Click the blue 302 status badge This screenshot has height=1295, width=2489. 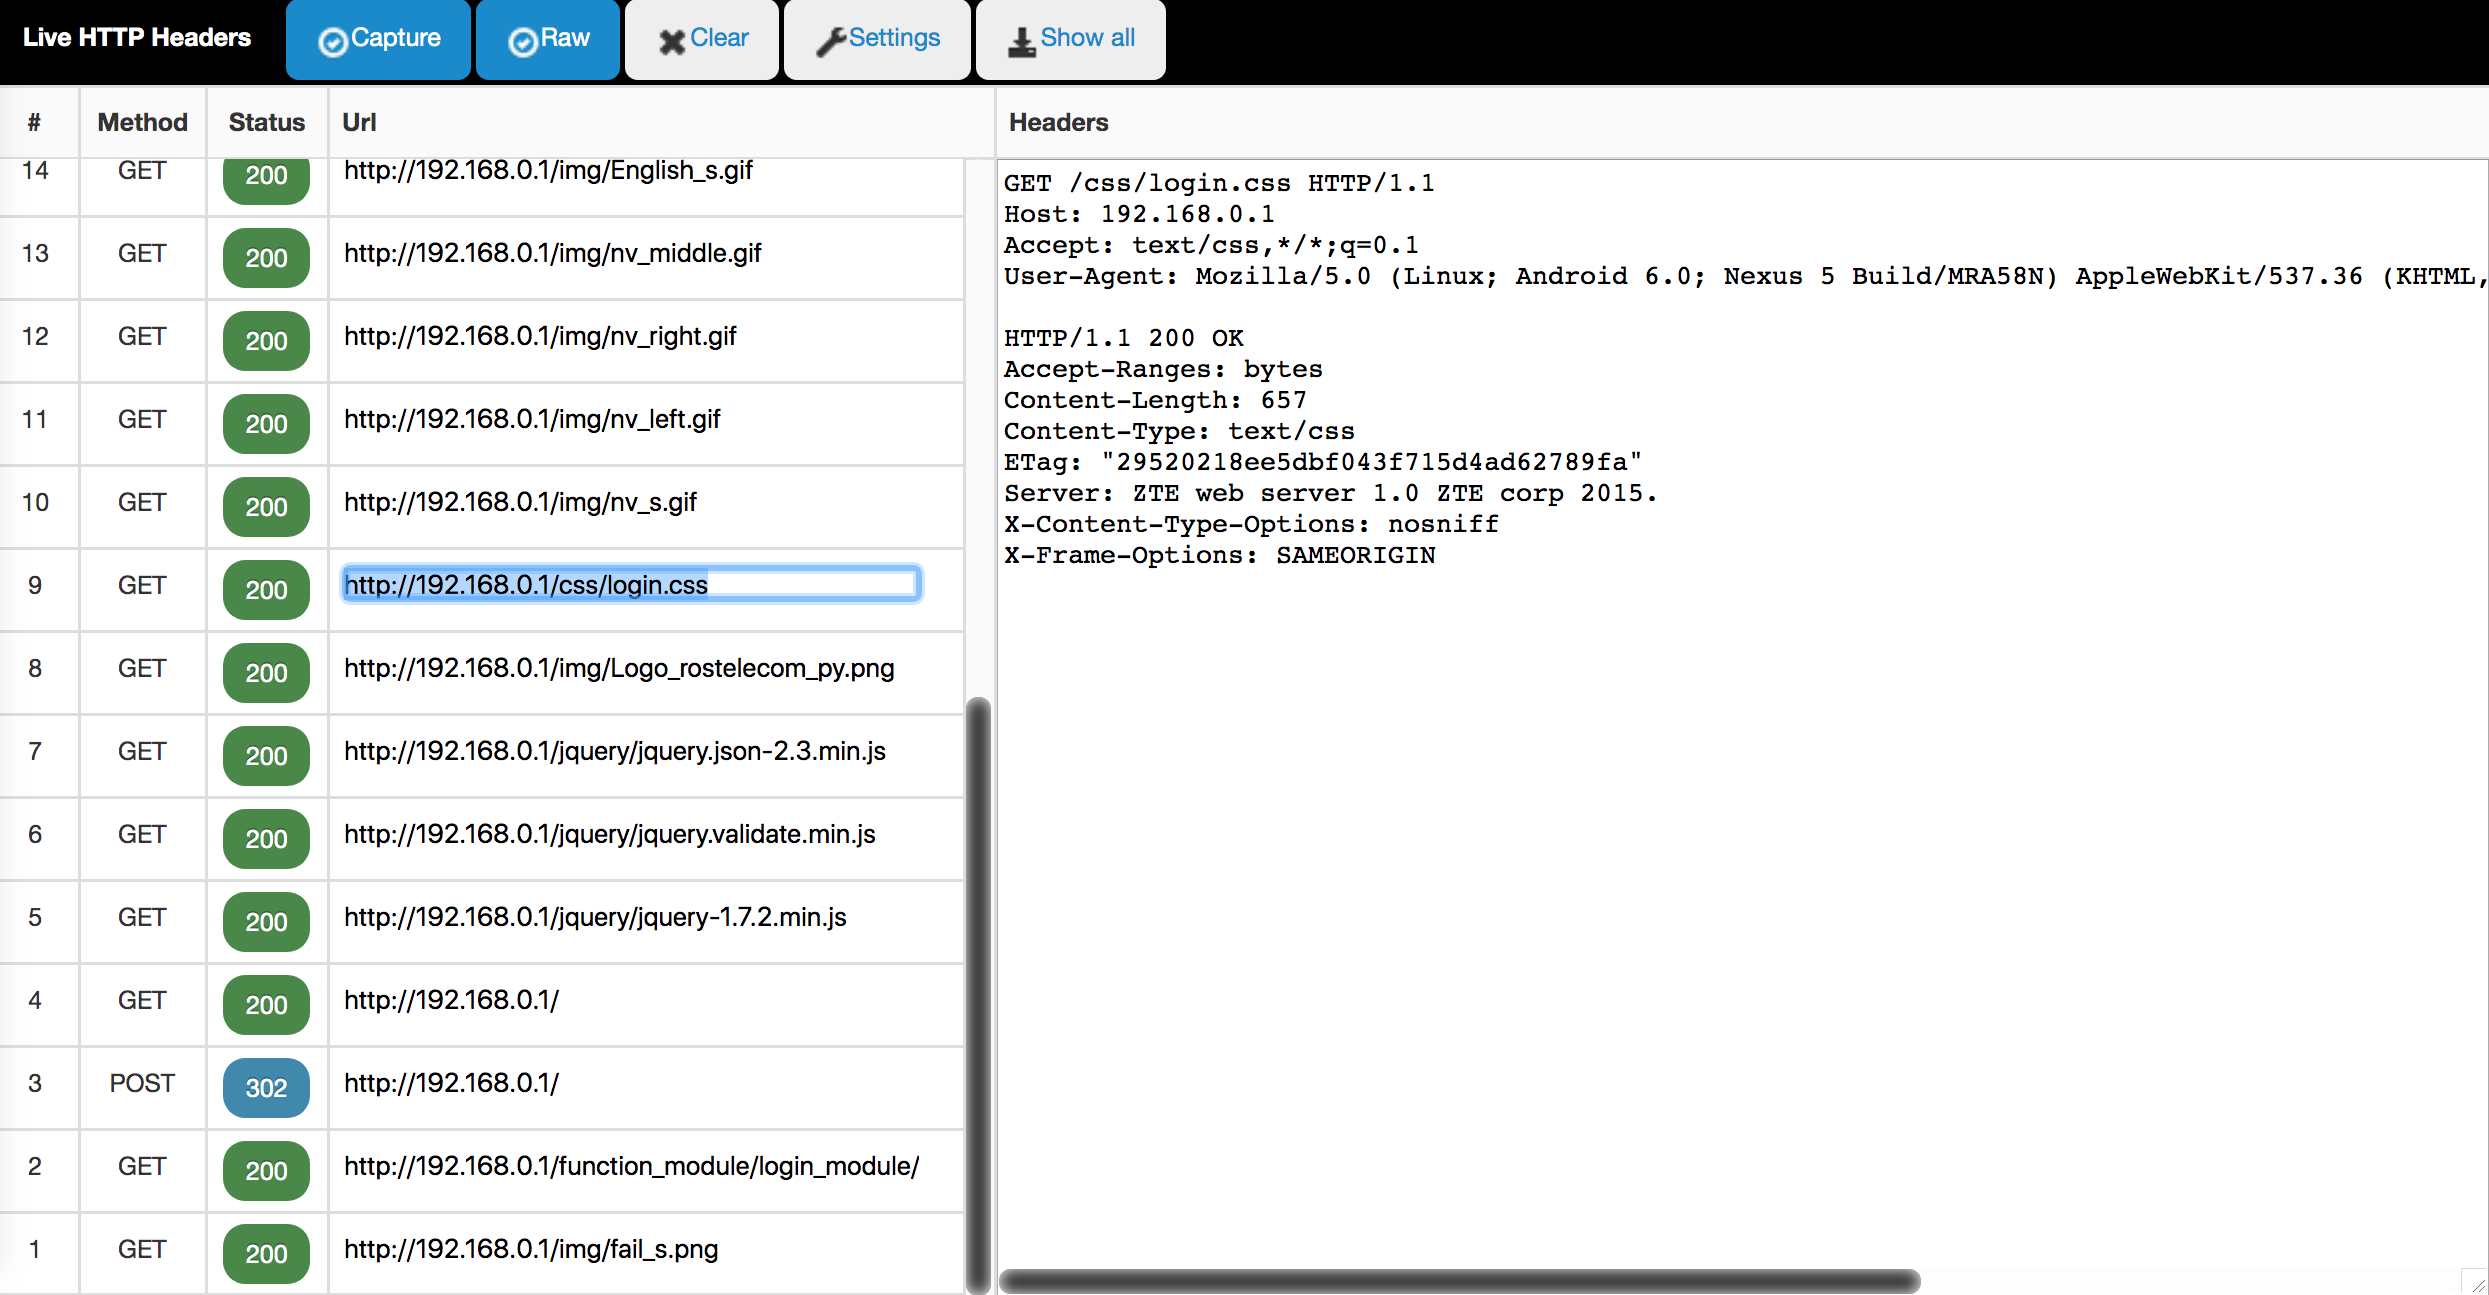click(266, 1087)
